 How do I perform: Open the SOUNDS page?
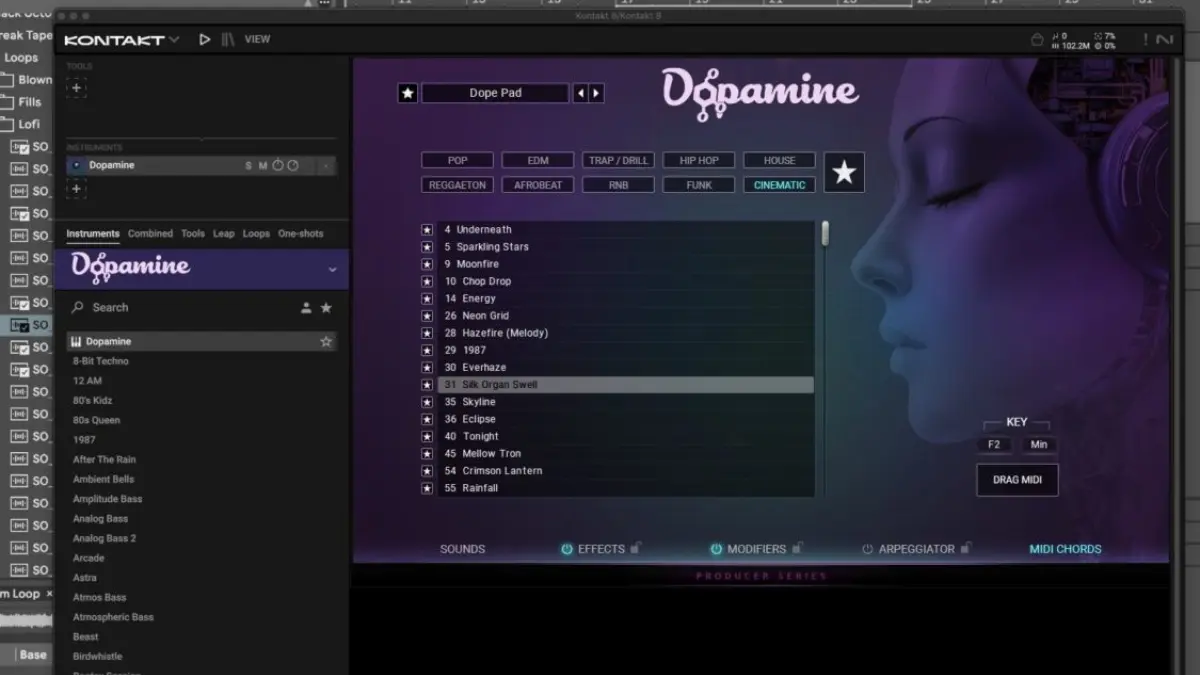click(462, 549)
